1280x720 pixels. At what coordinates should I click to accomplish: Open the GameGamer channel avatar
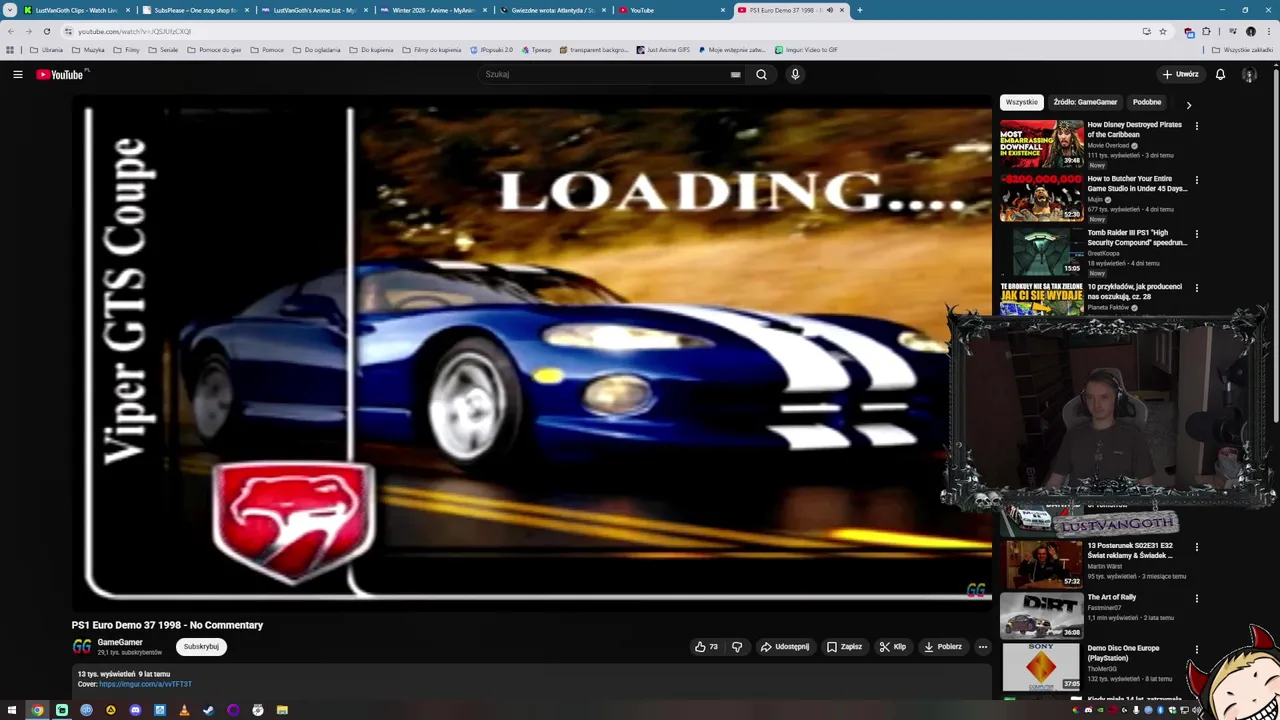click(x=82, y=647)
